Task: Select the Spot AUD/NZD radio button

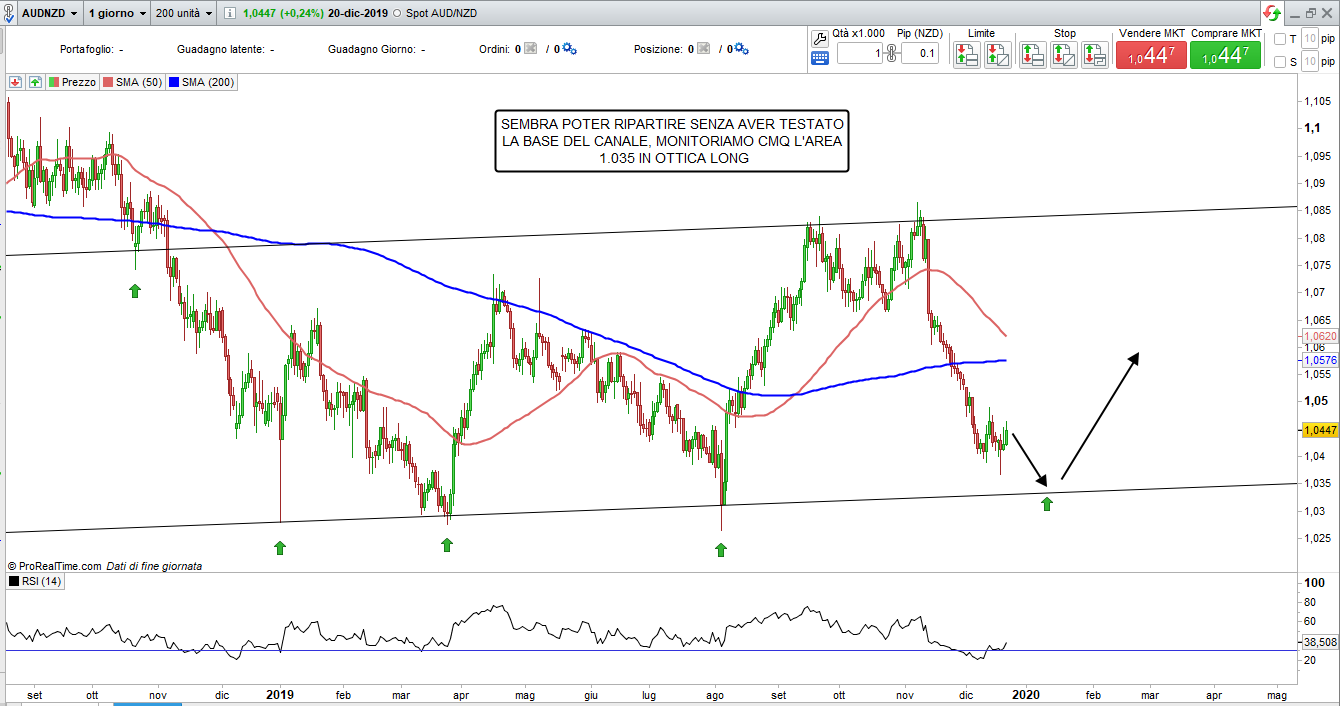Action: tap(399, 14)
